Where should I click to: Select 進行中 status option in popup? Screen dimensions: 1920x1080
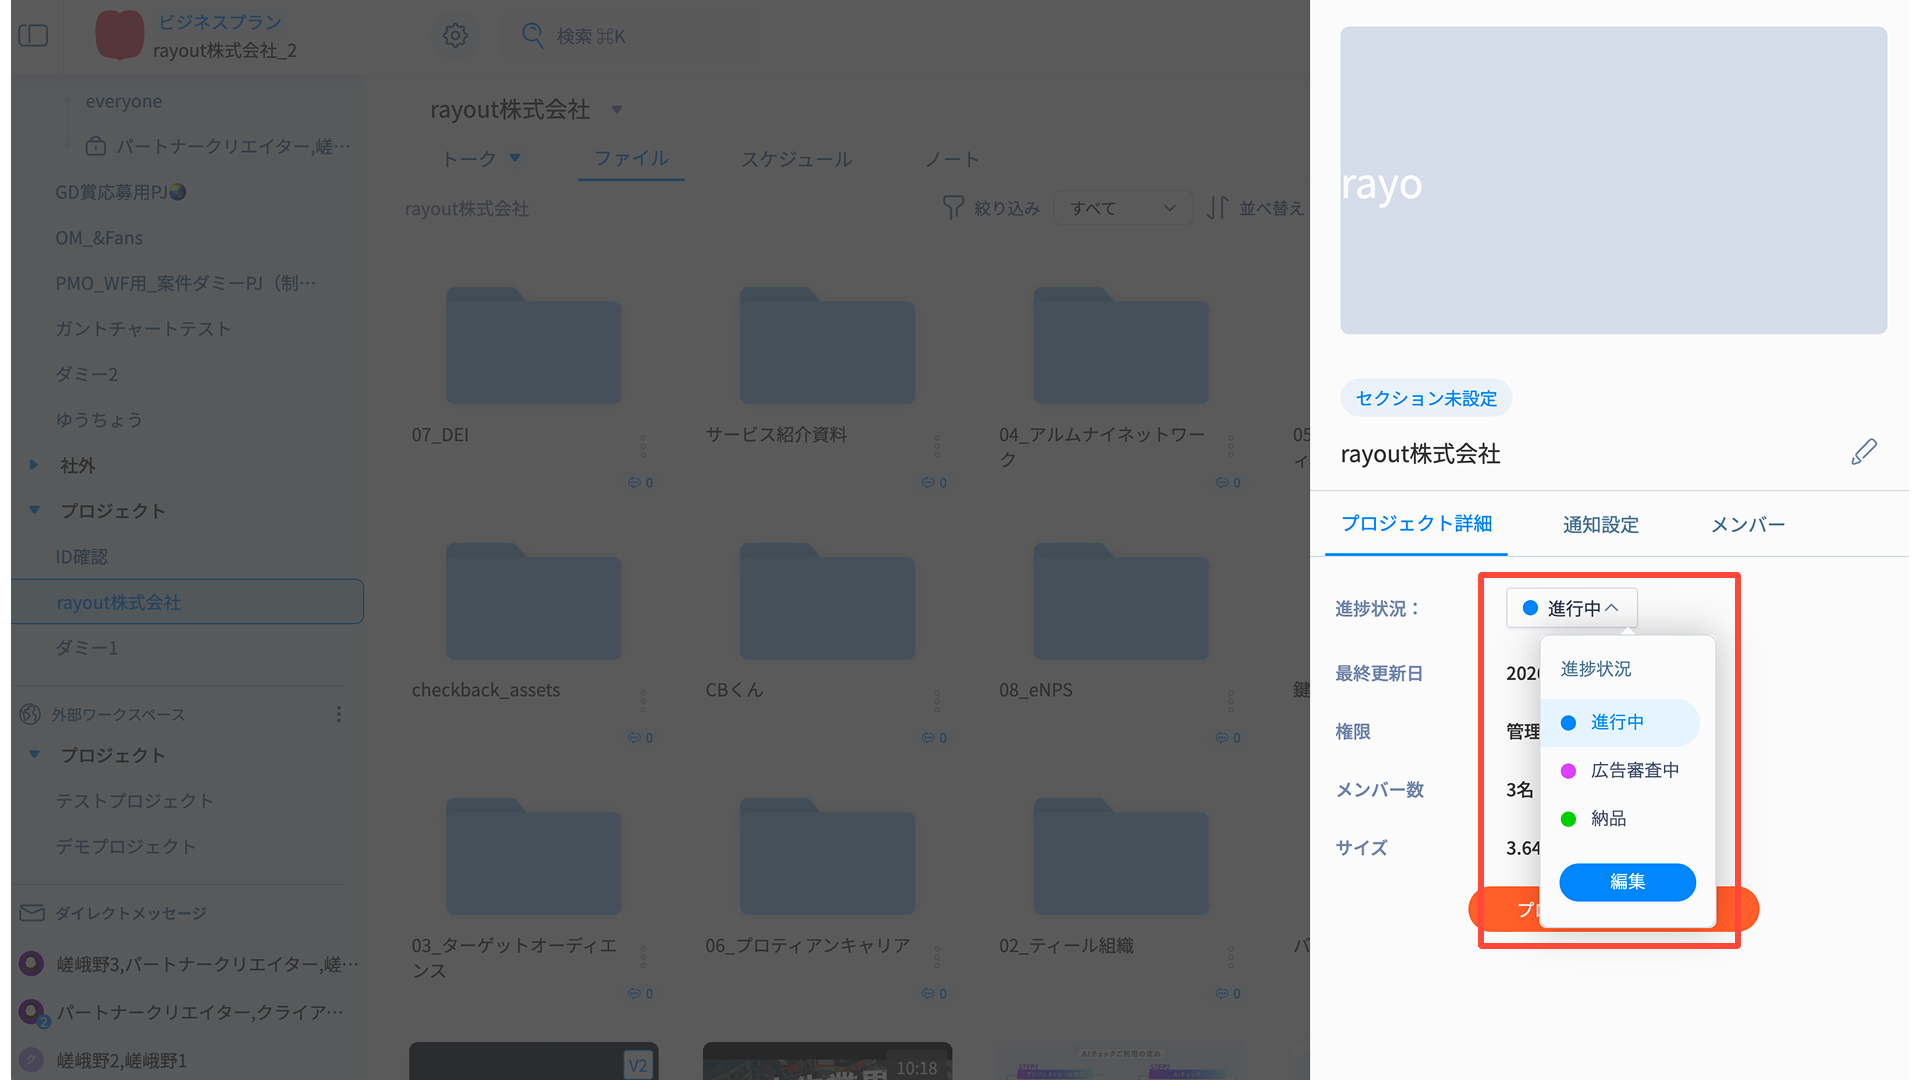coord(1617,722)
